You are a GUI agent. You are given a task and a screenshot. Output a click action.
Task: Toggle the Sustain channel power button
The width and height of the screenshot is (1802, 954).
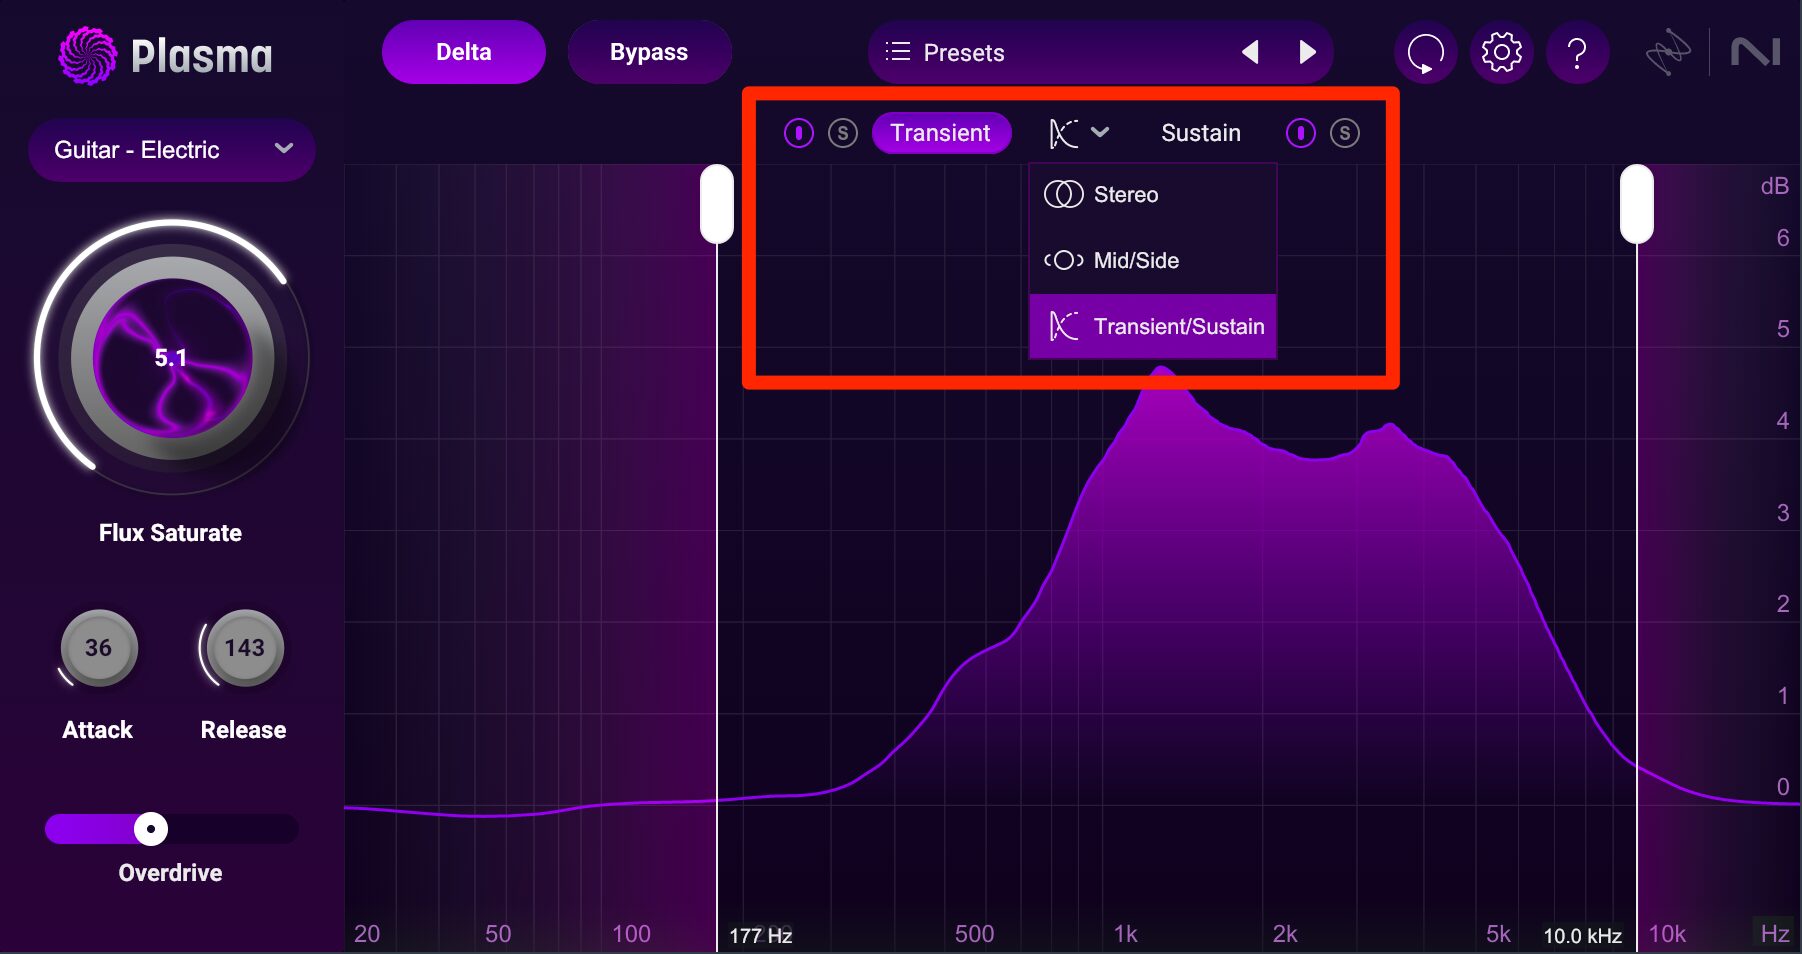point(1300,133)
